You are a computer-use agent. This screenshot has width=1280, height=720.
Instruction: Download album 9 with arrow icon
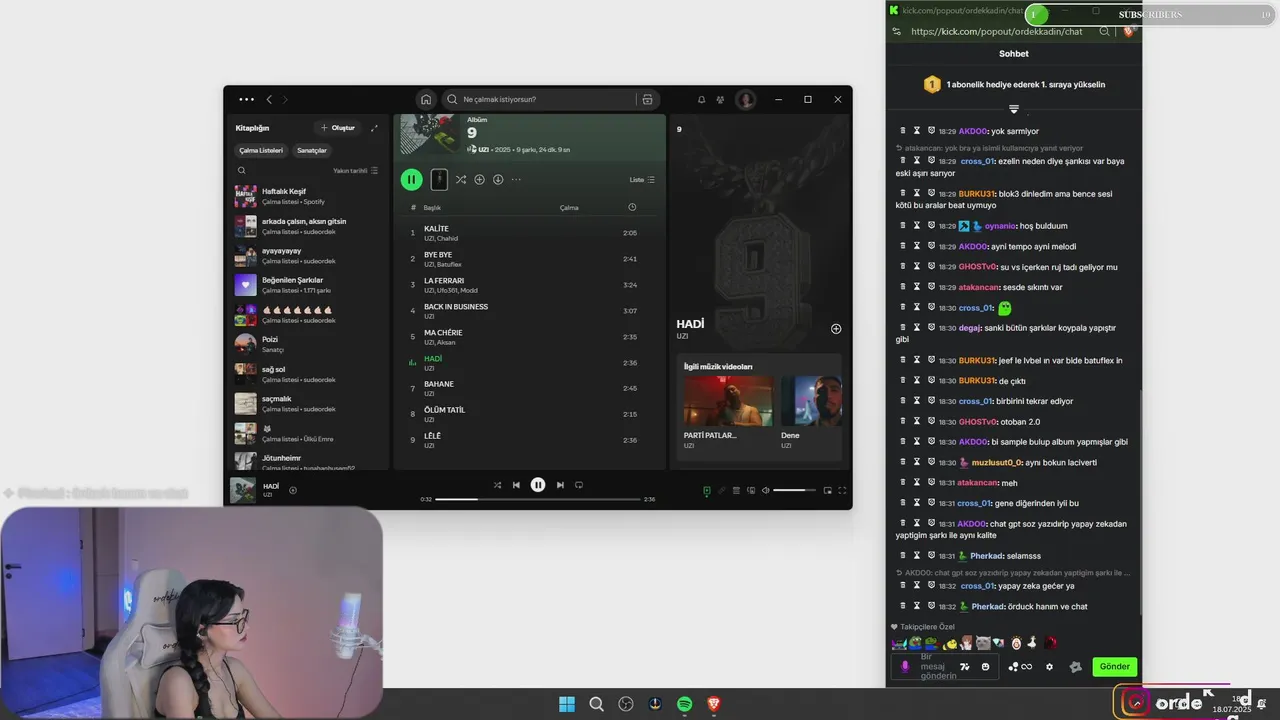498,180
